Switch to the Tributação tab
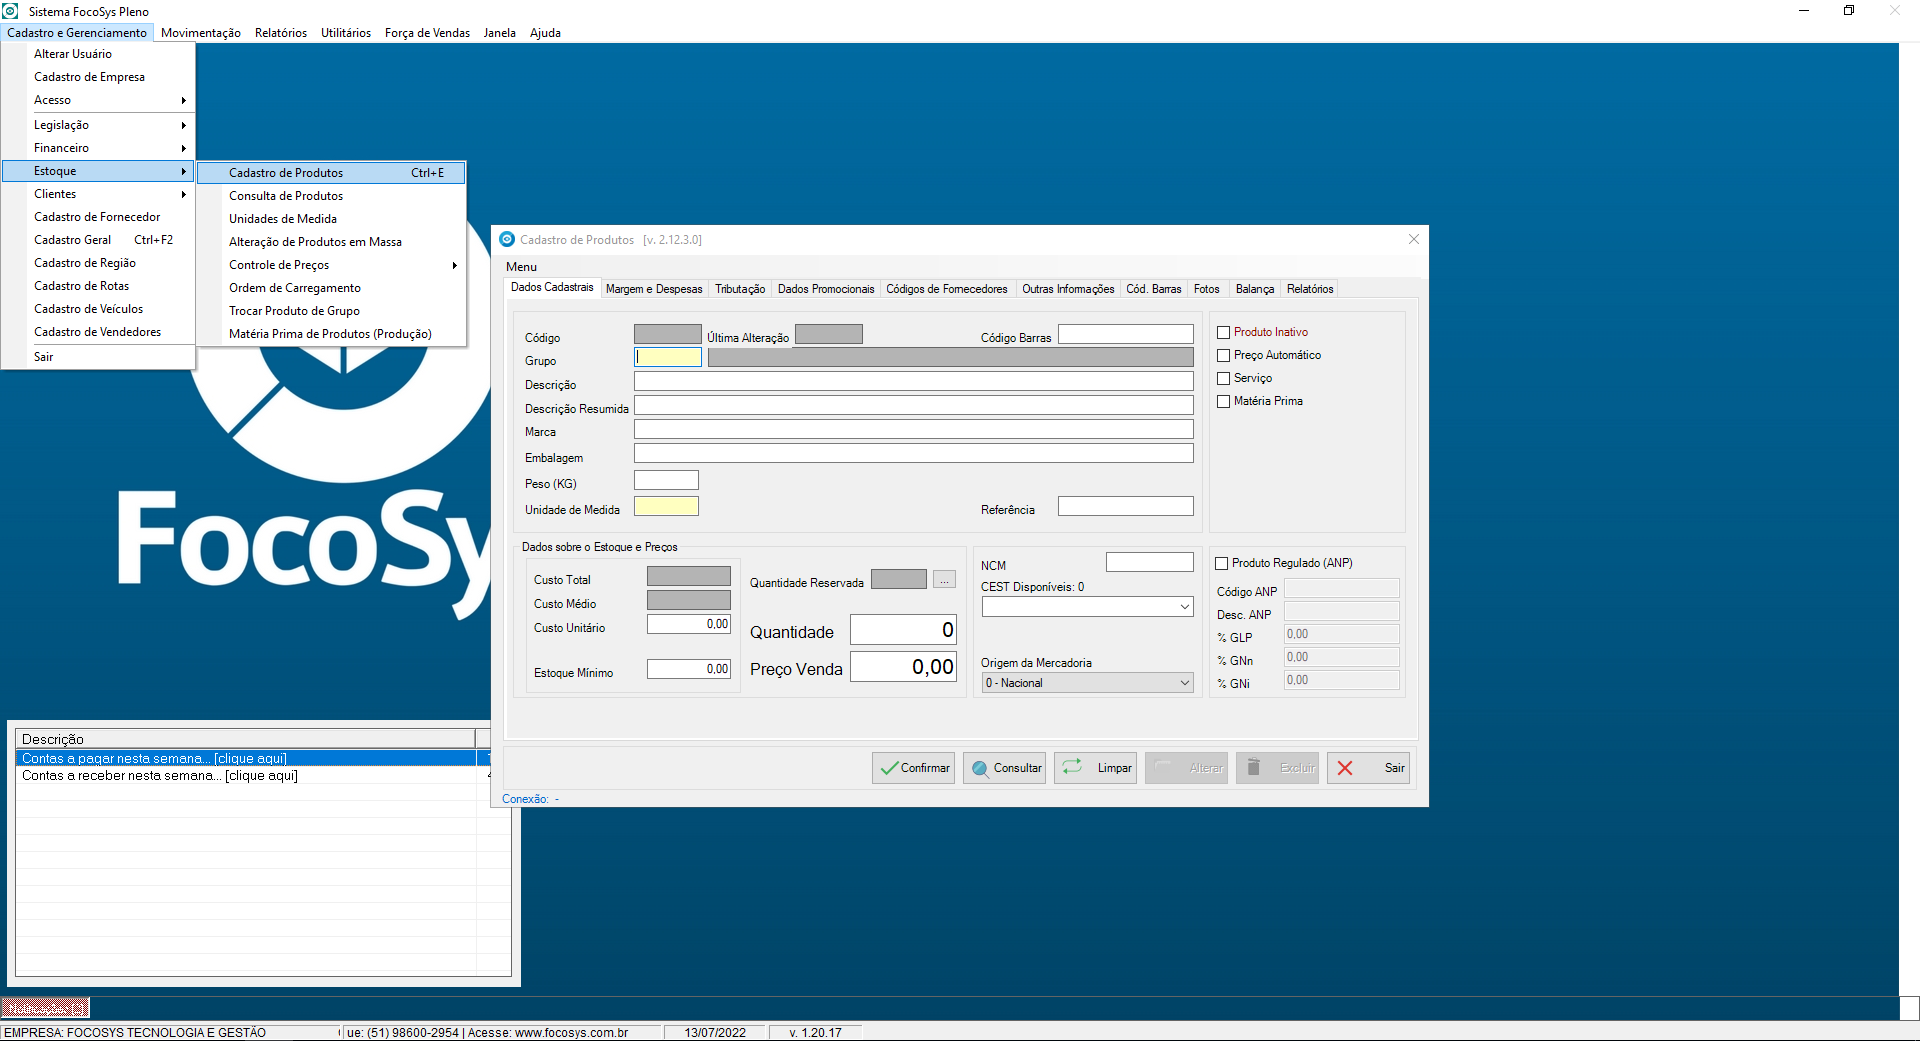Viewport: 1920px width, 1041px height. [x=740, y=289]
